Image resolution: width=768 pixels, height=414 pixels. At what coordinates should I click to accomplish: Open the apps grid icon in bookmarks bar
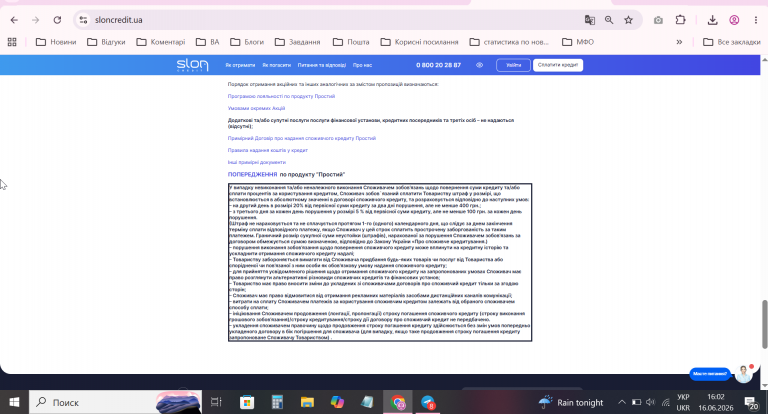[x=12, y=42]
